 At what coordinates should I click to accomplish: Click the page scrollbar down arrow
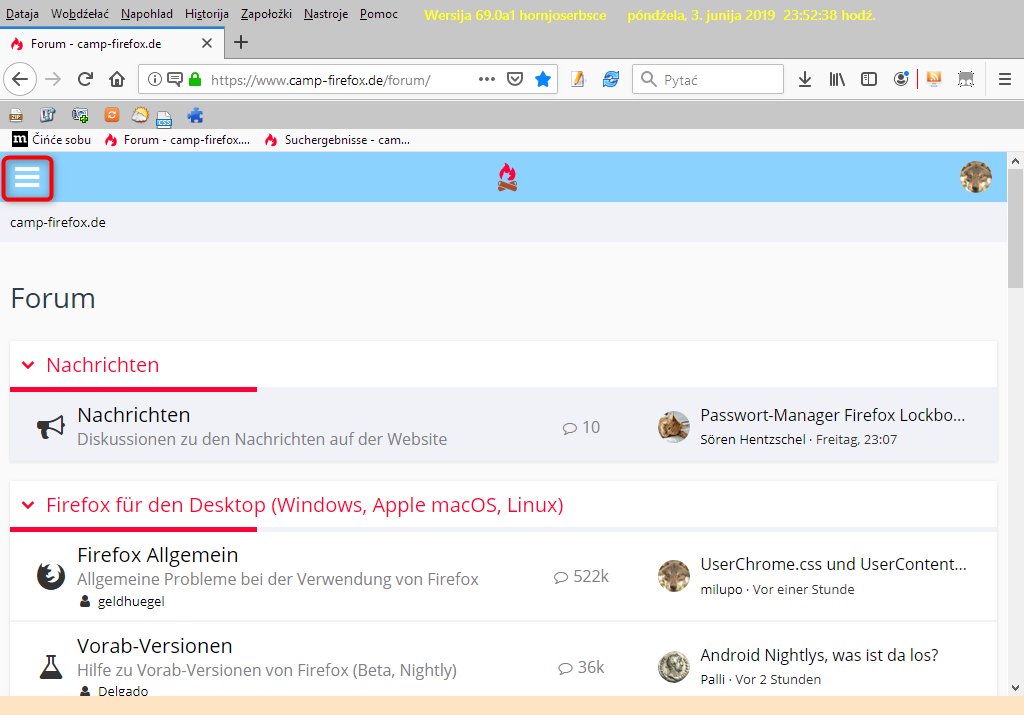pos(1015,687)
